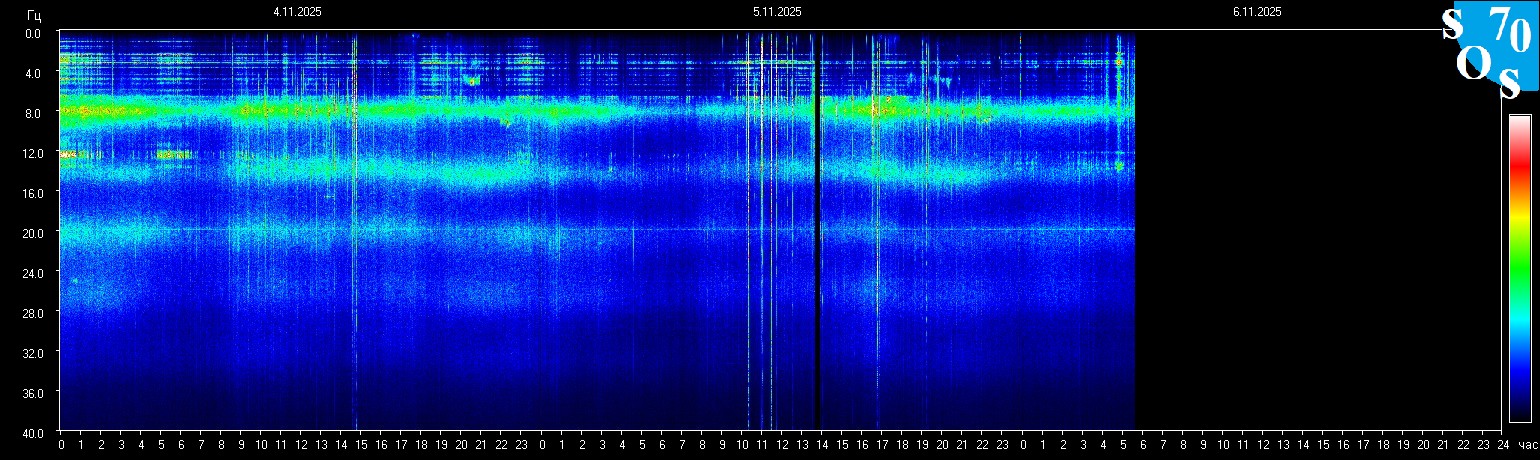Click the color intensity scale bar

1519,268
